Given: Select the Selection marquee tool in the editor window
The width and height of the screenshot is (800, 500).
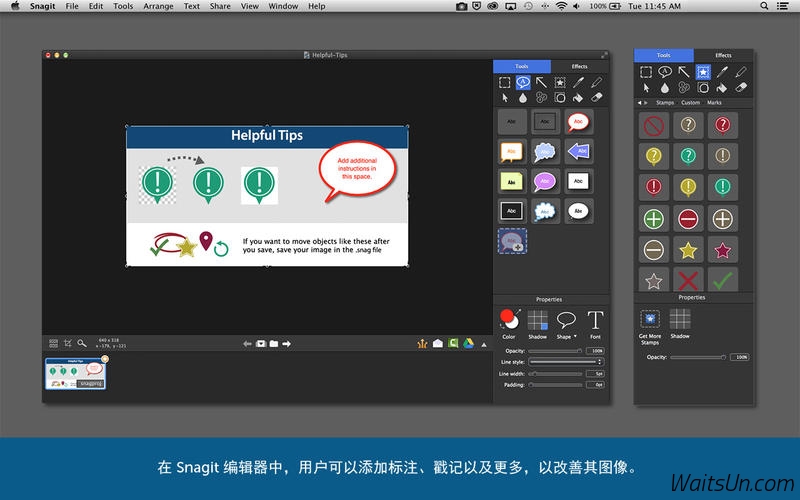Looking at the screenshot, I should pos(505,82).
